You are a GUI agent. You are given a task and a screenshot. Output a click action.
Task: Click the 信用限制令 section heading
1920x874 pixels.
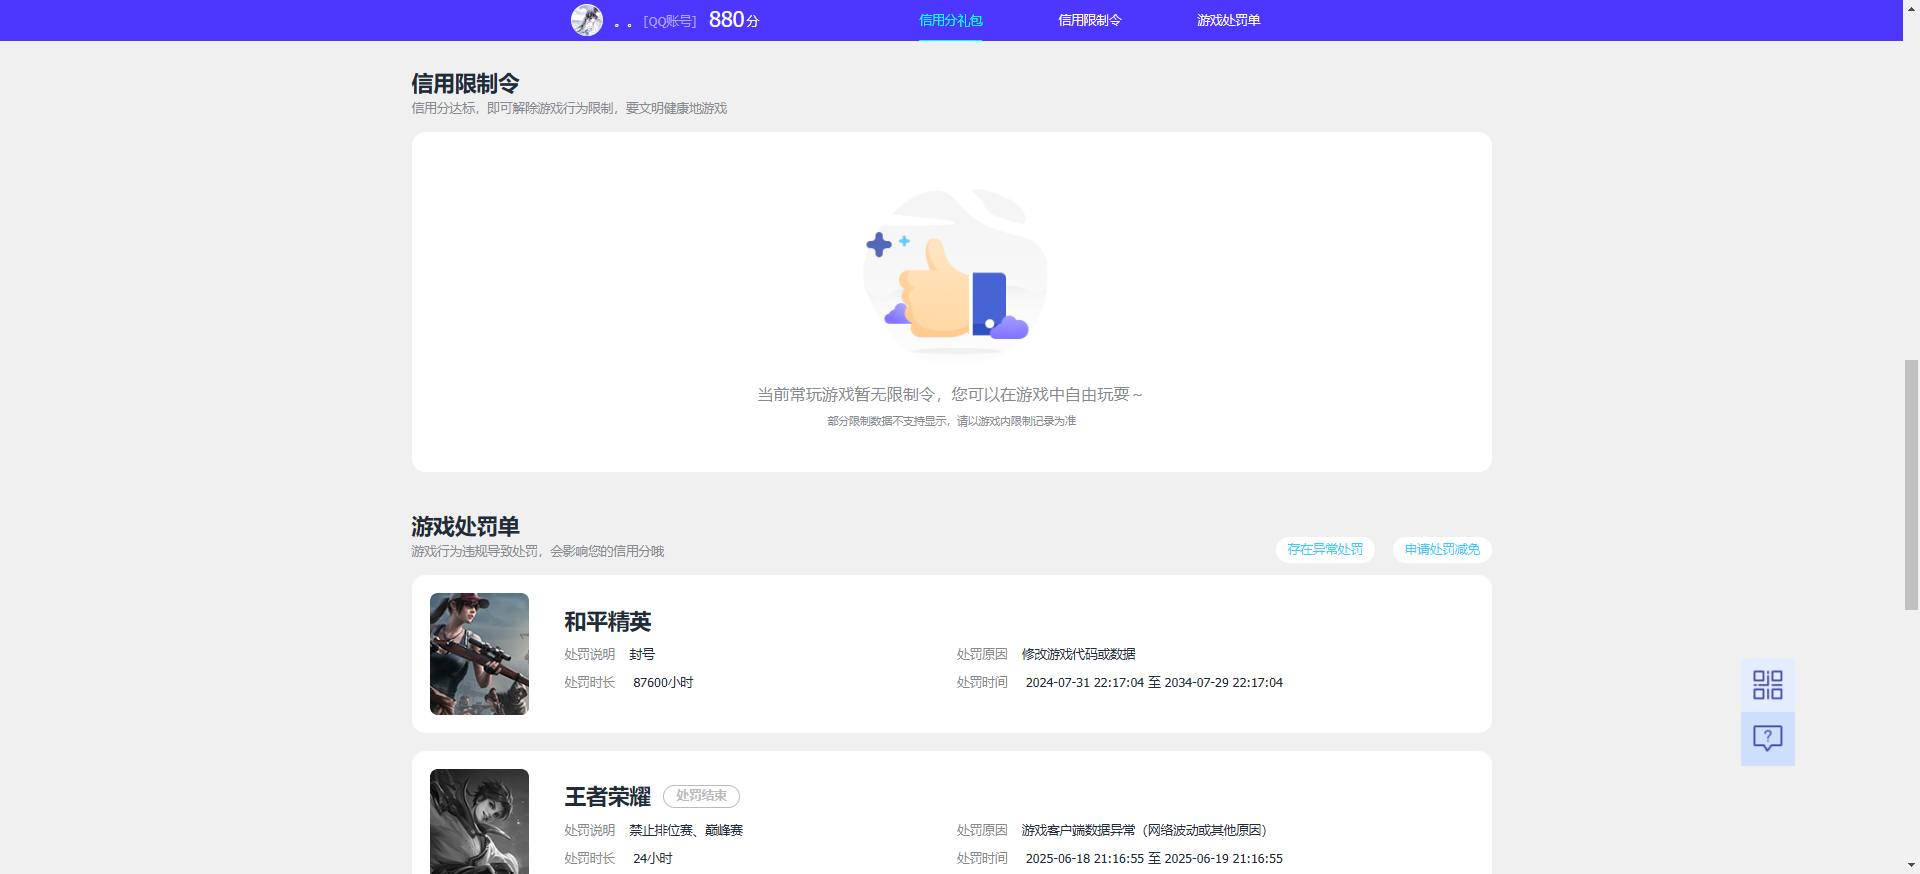click(465, 83)
